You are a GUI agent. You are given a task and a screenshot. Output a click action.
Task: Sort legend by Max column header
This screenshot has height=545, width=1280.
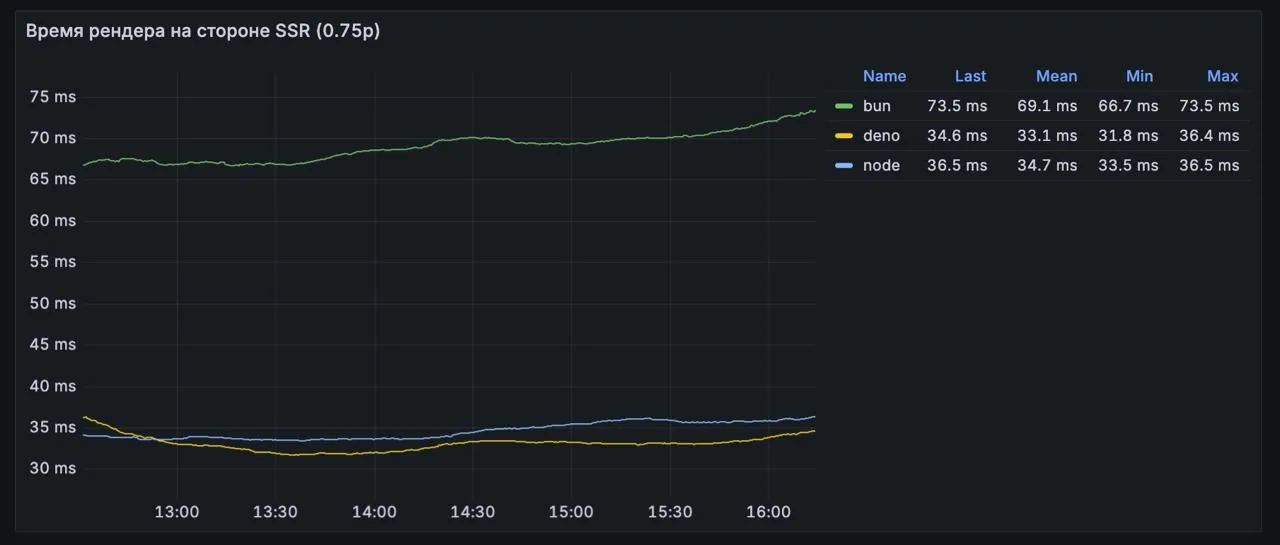pos(1222,76)
